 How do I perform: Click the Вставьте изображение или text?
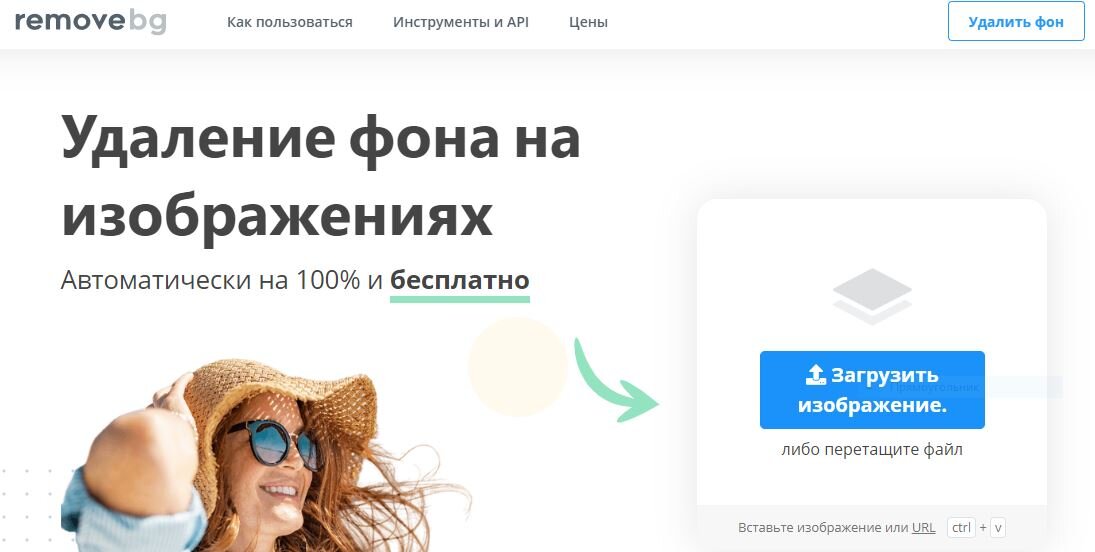[x=823, y=528]
